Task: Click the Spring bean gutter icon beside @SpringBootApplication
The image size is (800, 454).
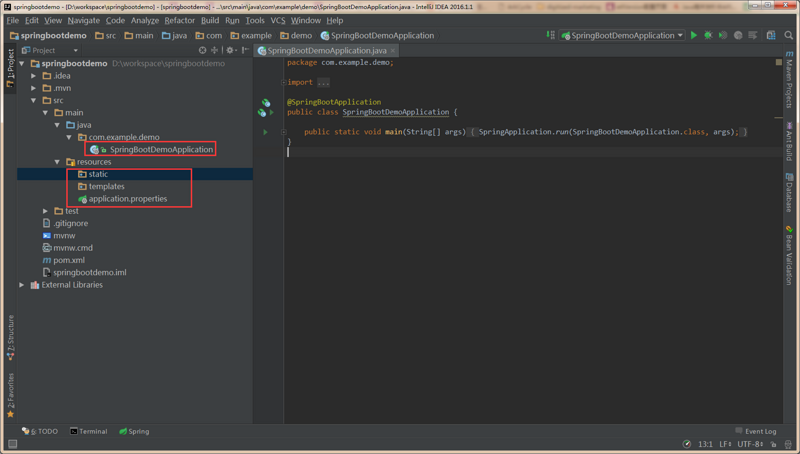Action: pyautogui.click(x=266, y=103)
